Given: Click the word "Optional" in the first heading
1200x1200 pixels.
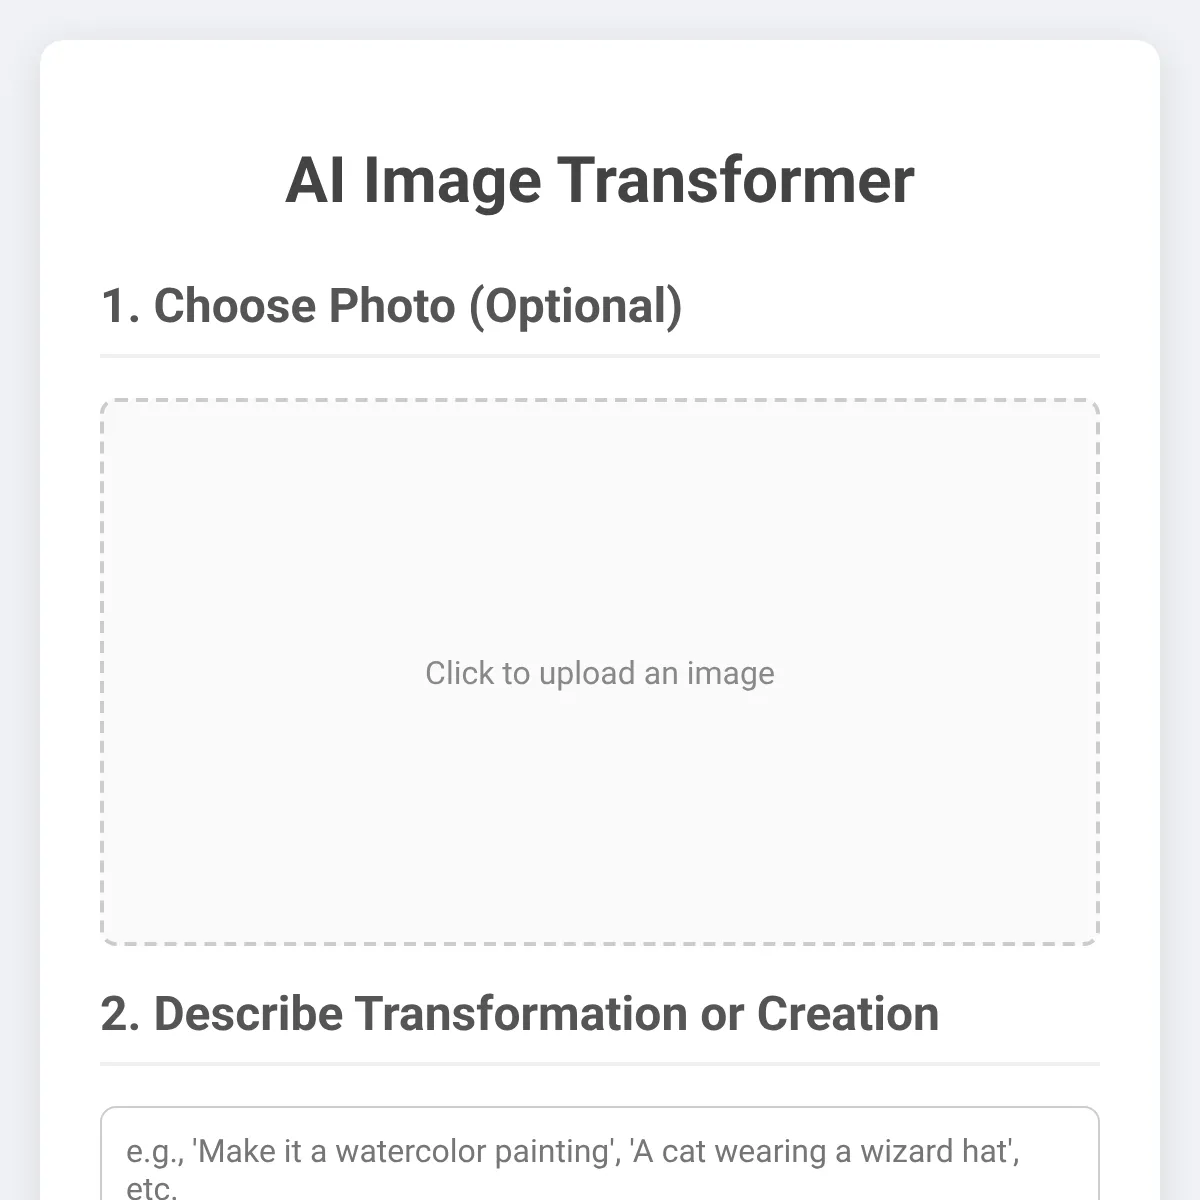Looking at the screenshot, I should [575, 306].
